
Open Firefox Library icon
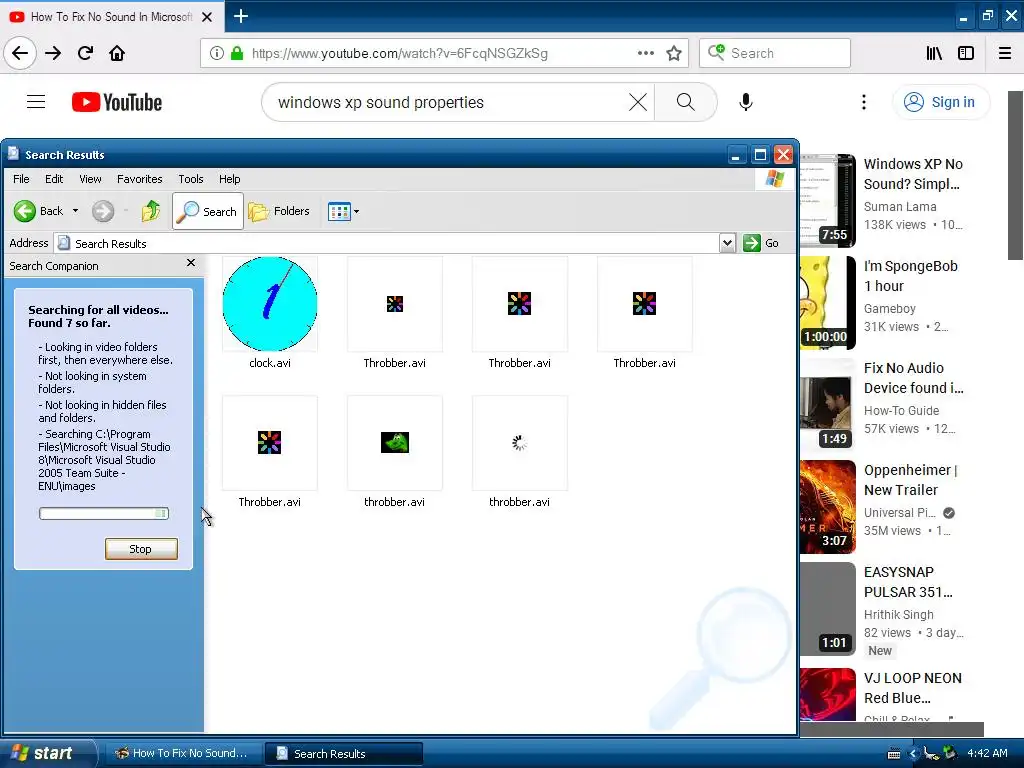pos(934,53)
